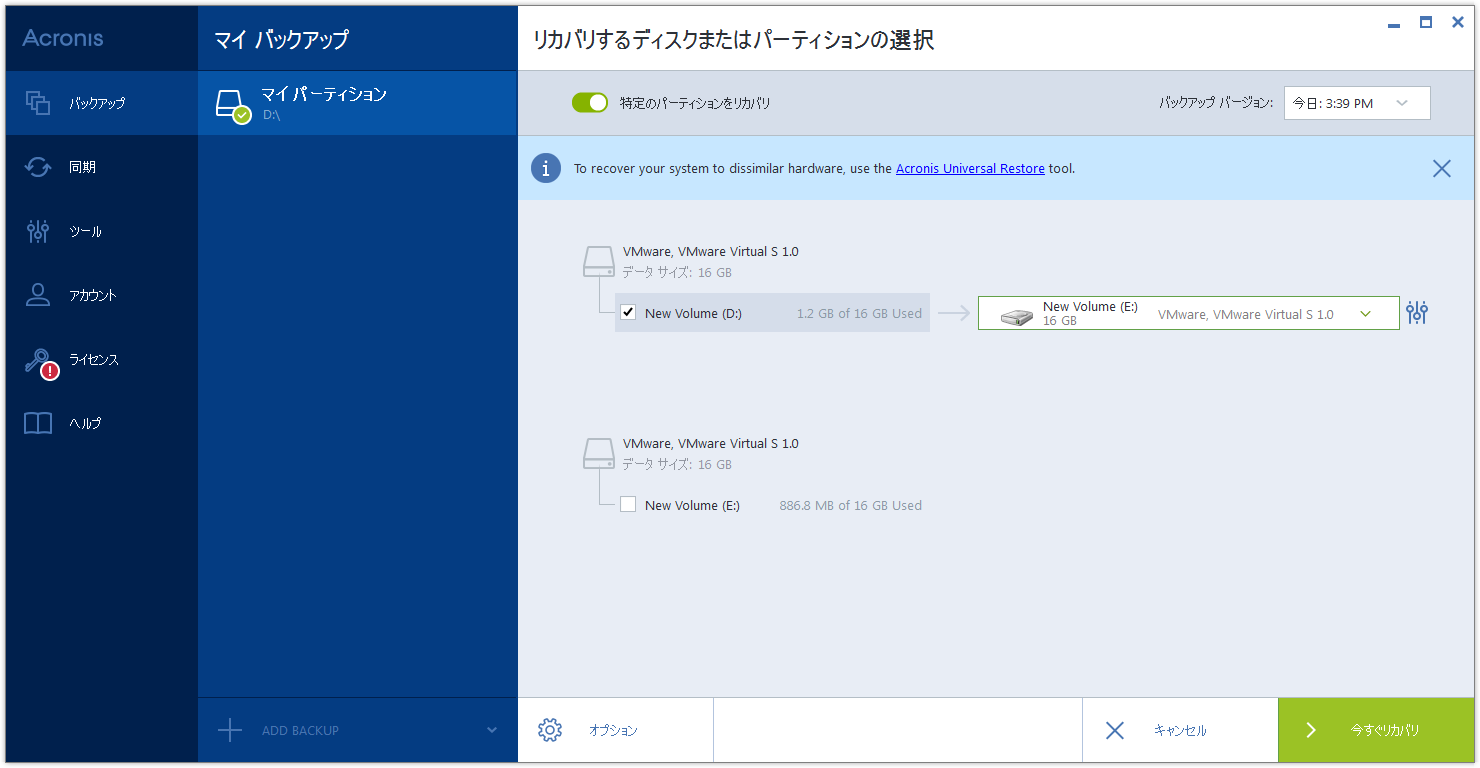The height and width of the screenshot is (768, 1480).
Task: Toggle off recover specific partitions switch
Action: click(x=590, y=103)
